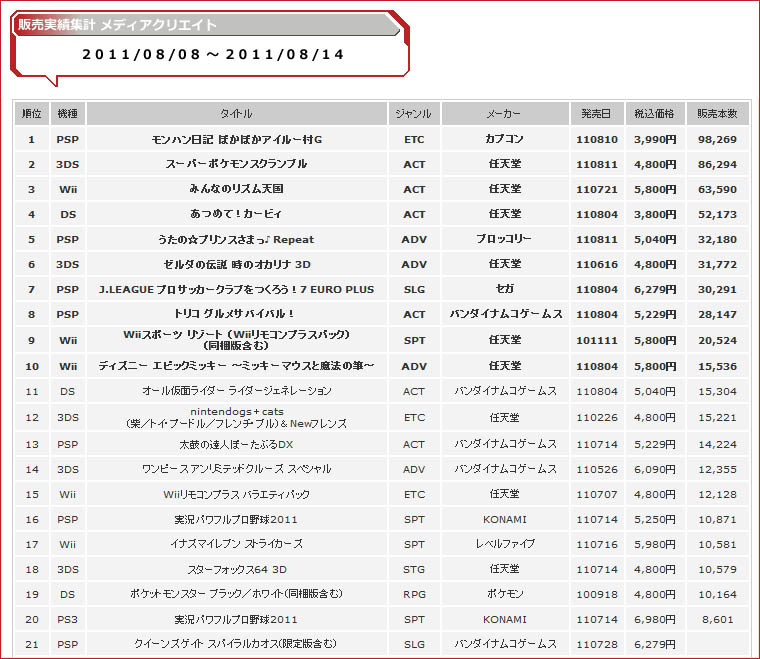Select title みんなのリズム天国
Viewport: 760px width, 659px height.
pyautogui.click(x=237, y=189)
